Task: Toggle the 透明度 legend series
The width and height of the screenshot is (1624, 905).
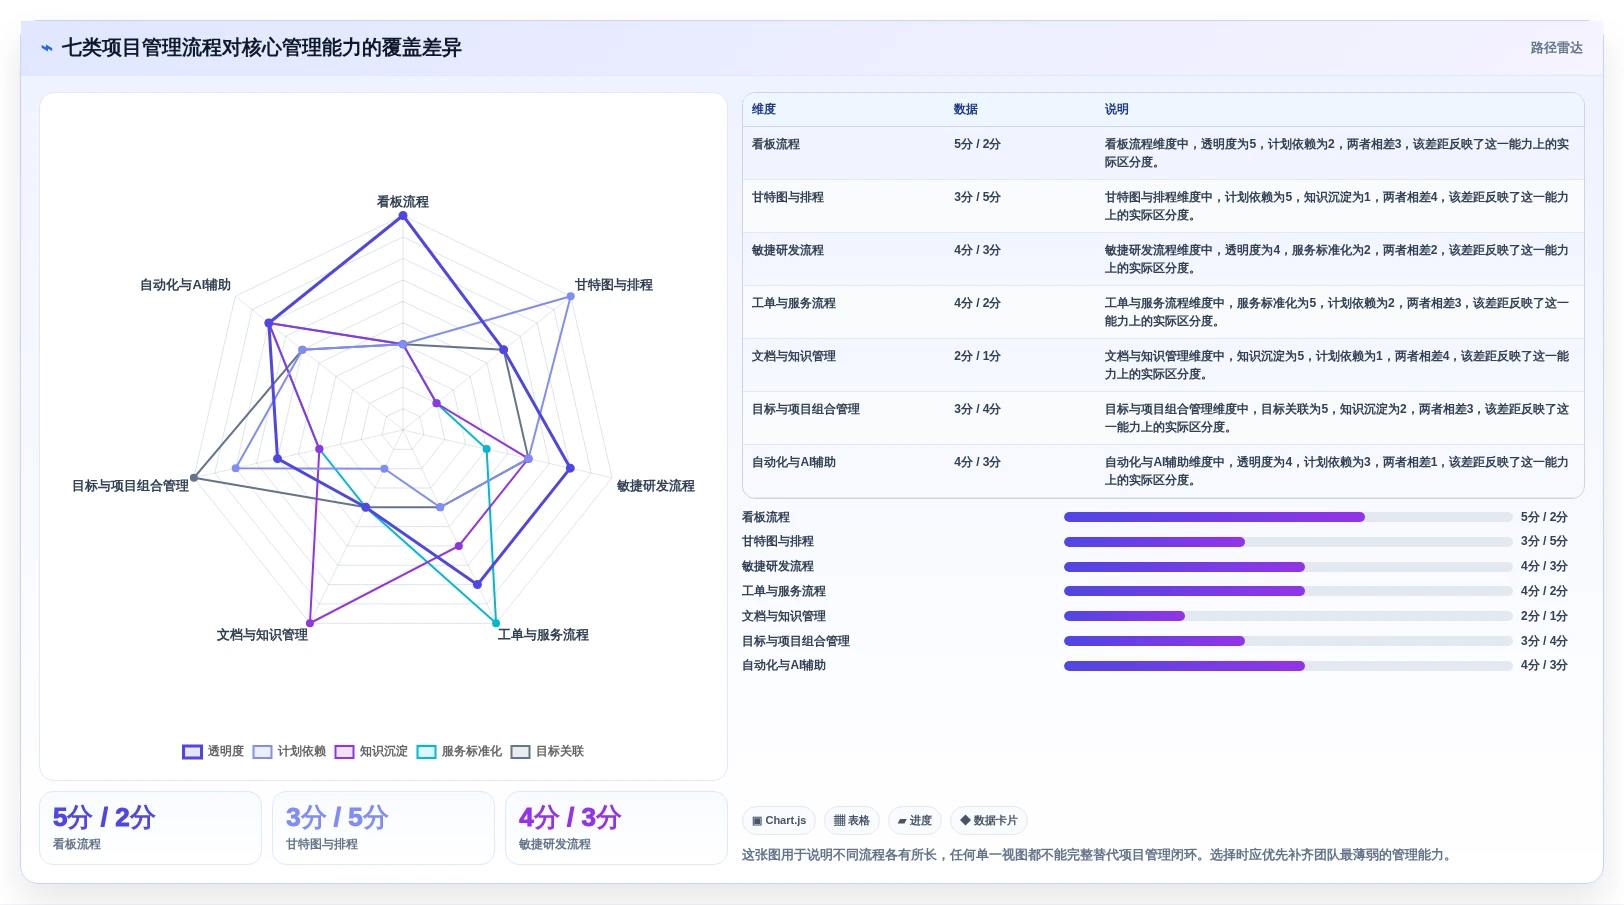Action: click(x=213, y=751)
